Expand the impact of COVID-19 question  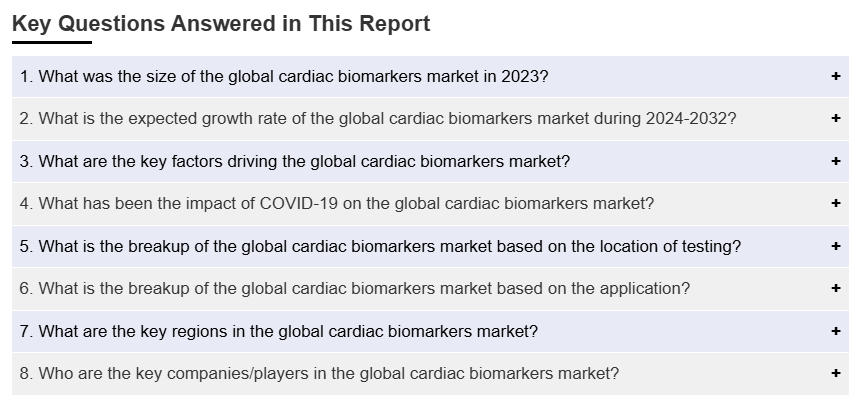point(337,203)
